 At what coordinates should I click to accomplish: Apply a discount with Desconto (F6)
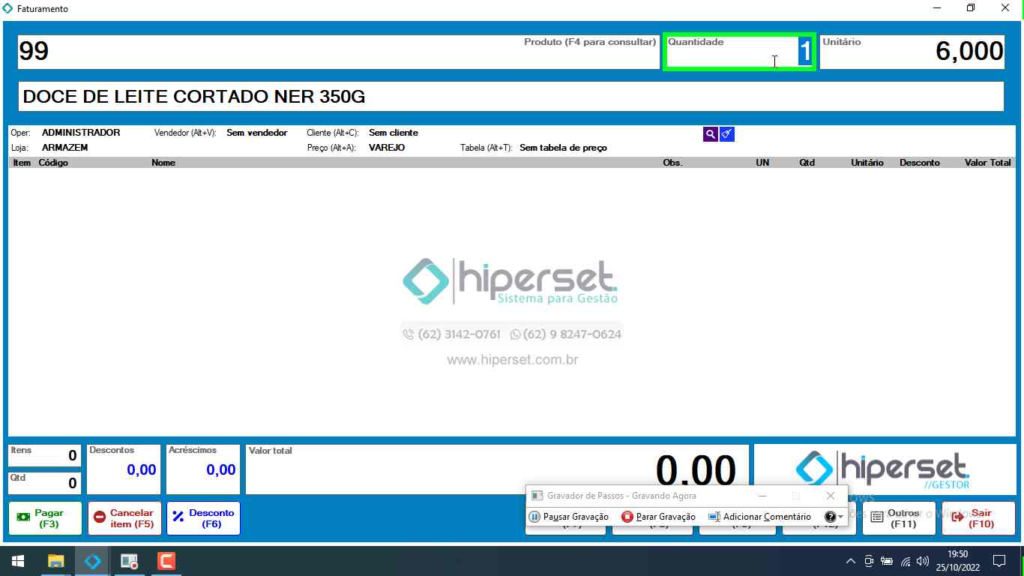pos(203,518)
